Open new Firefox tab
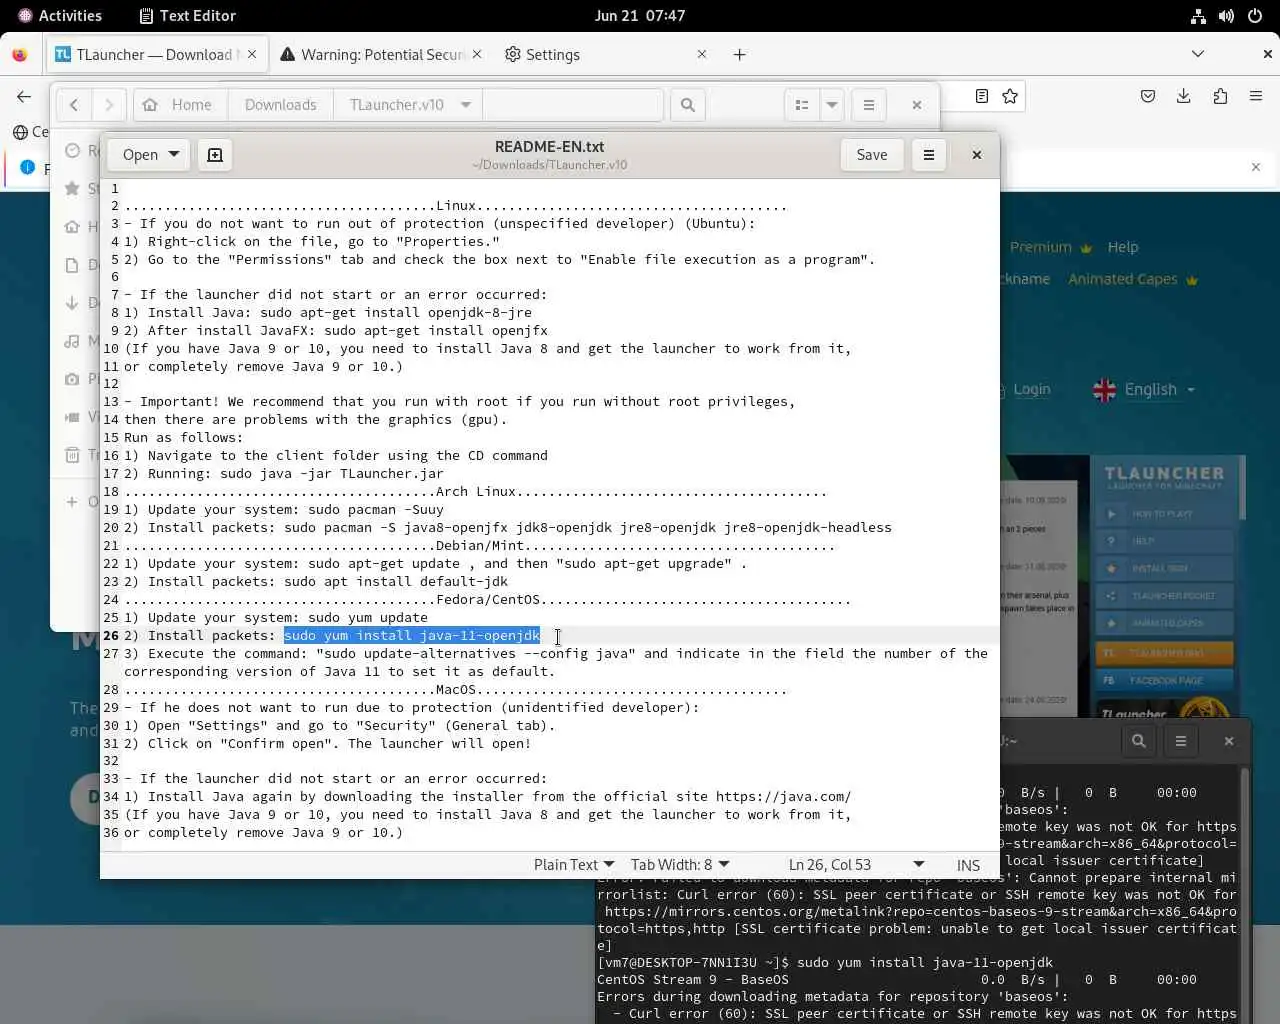 (740, 55)
